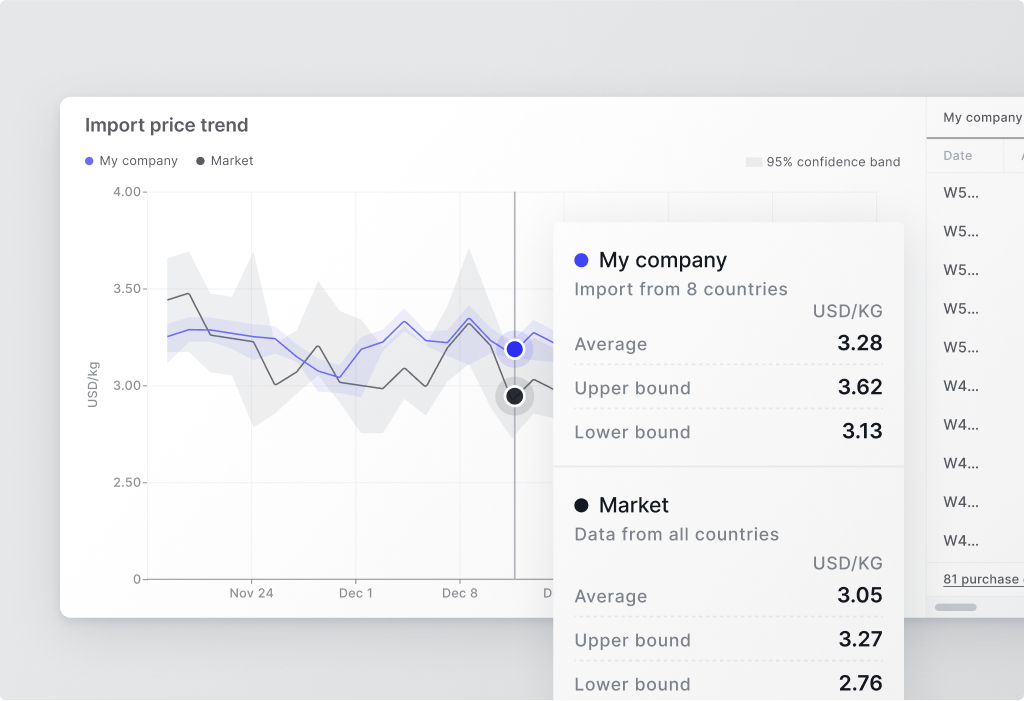Click My company Upper bound value 3.62

859,387
